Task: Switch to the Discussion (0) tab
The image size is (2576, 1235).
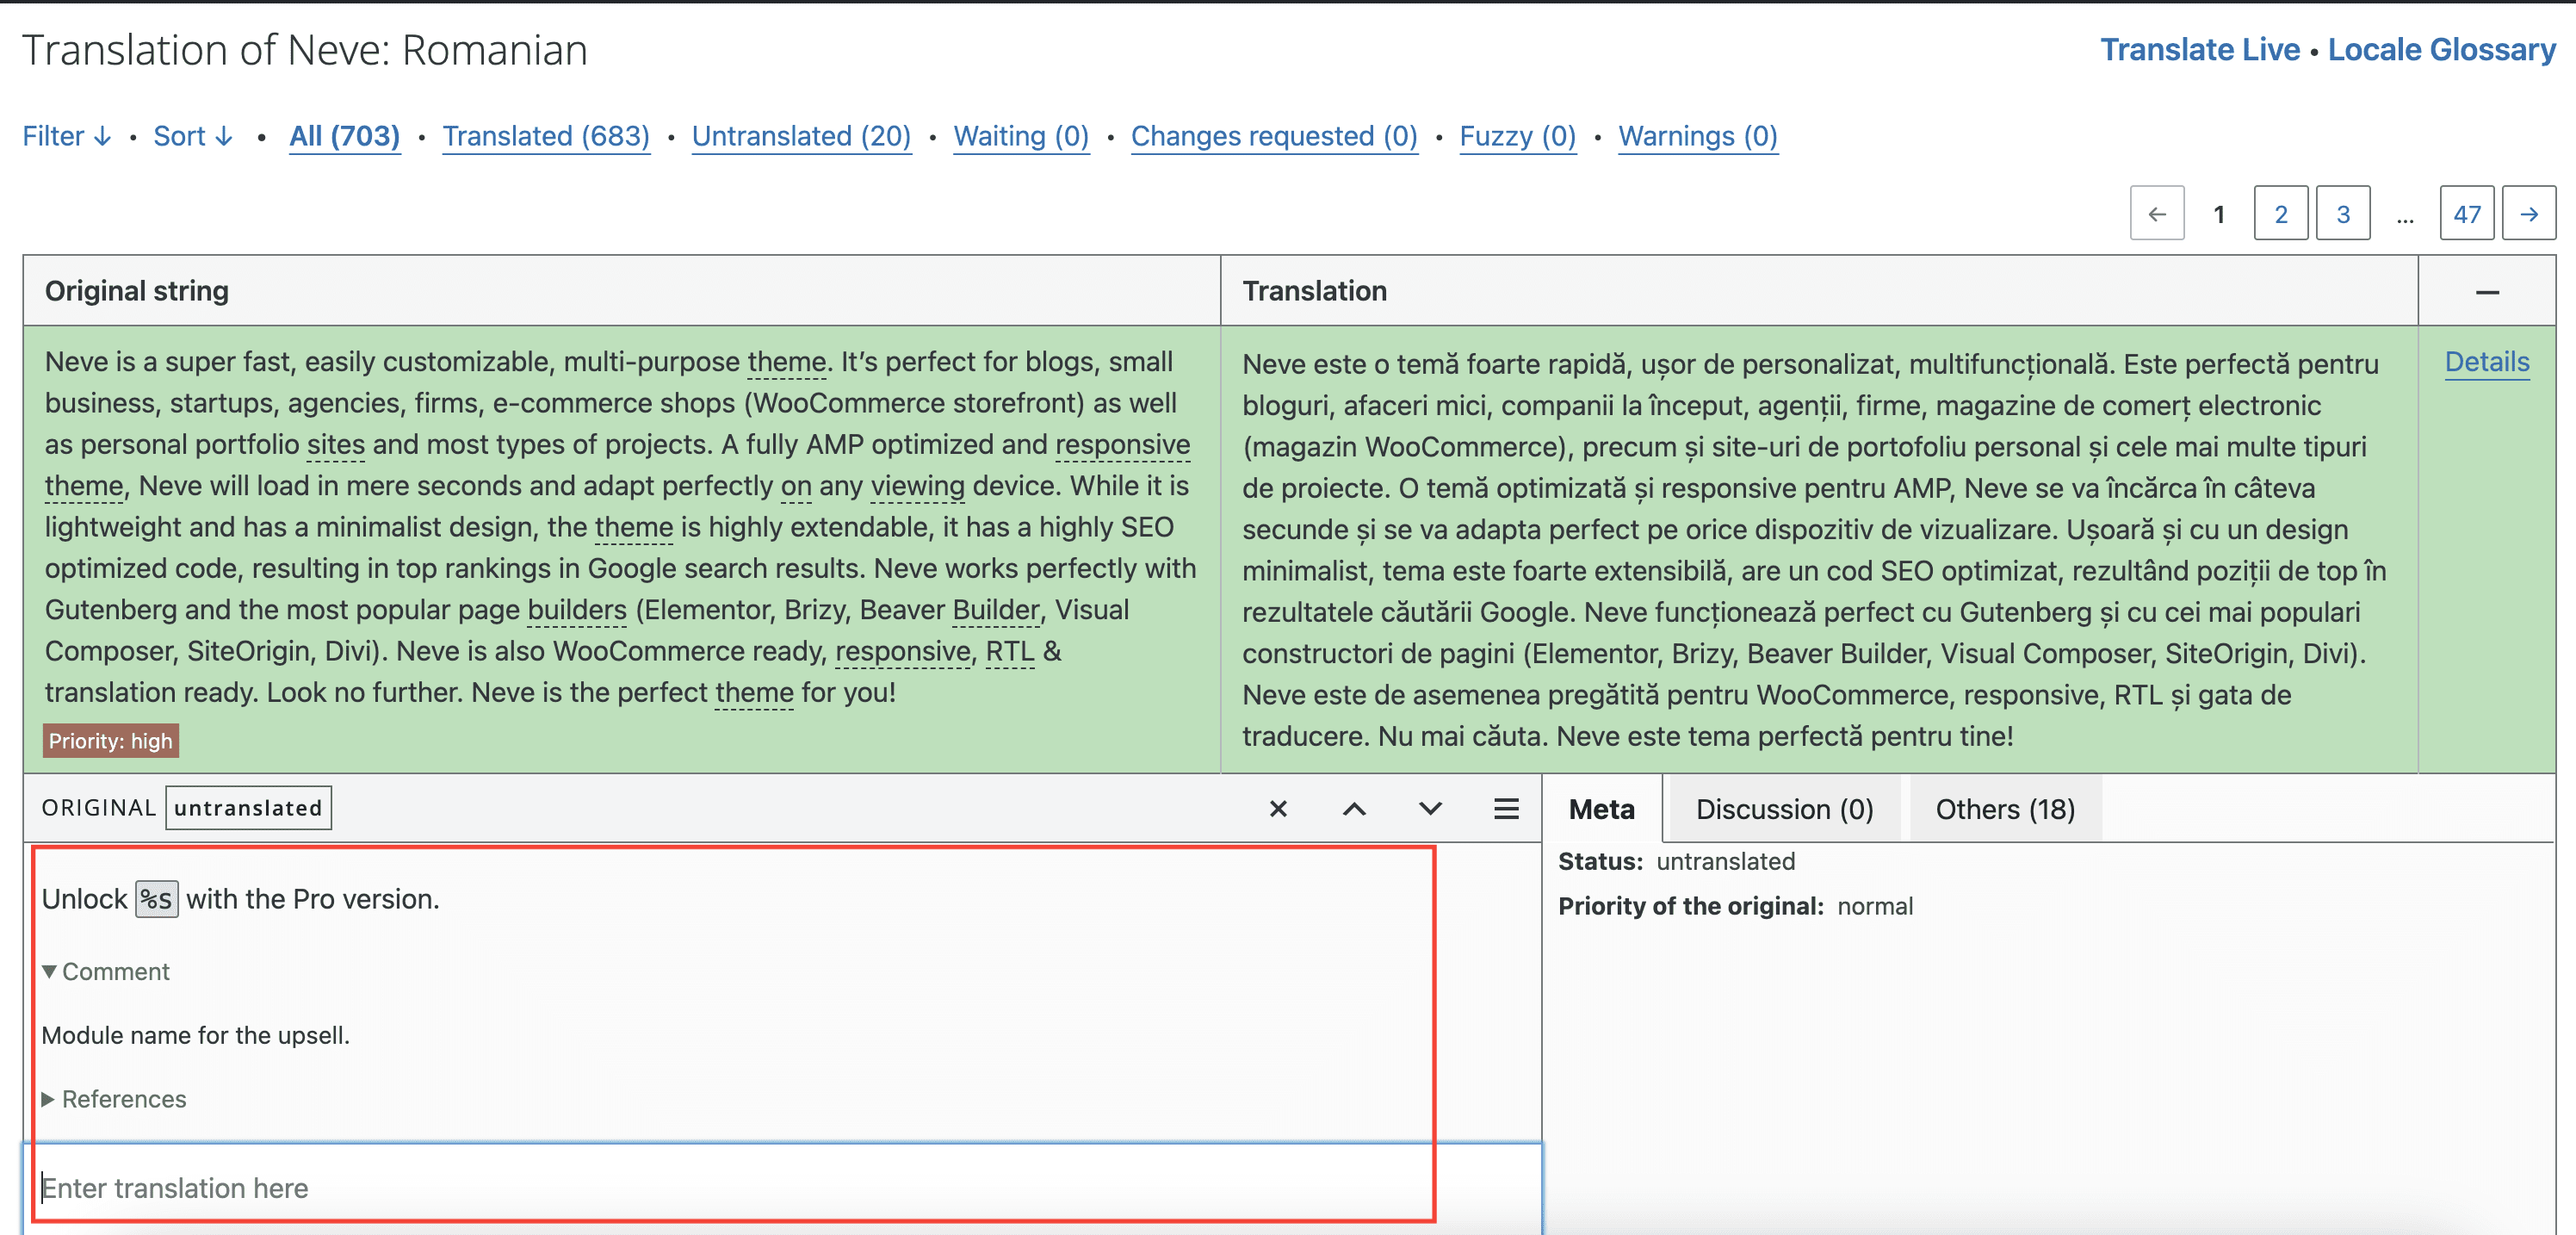Action: tap(1784, 809)
